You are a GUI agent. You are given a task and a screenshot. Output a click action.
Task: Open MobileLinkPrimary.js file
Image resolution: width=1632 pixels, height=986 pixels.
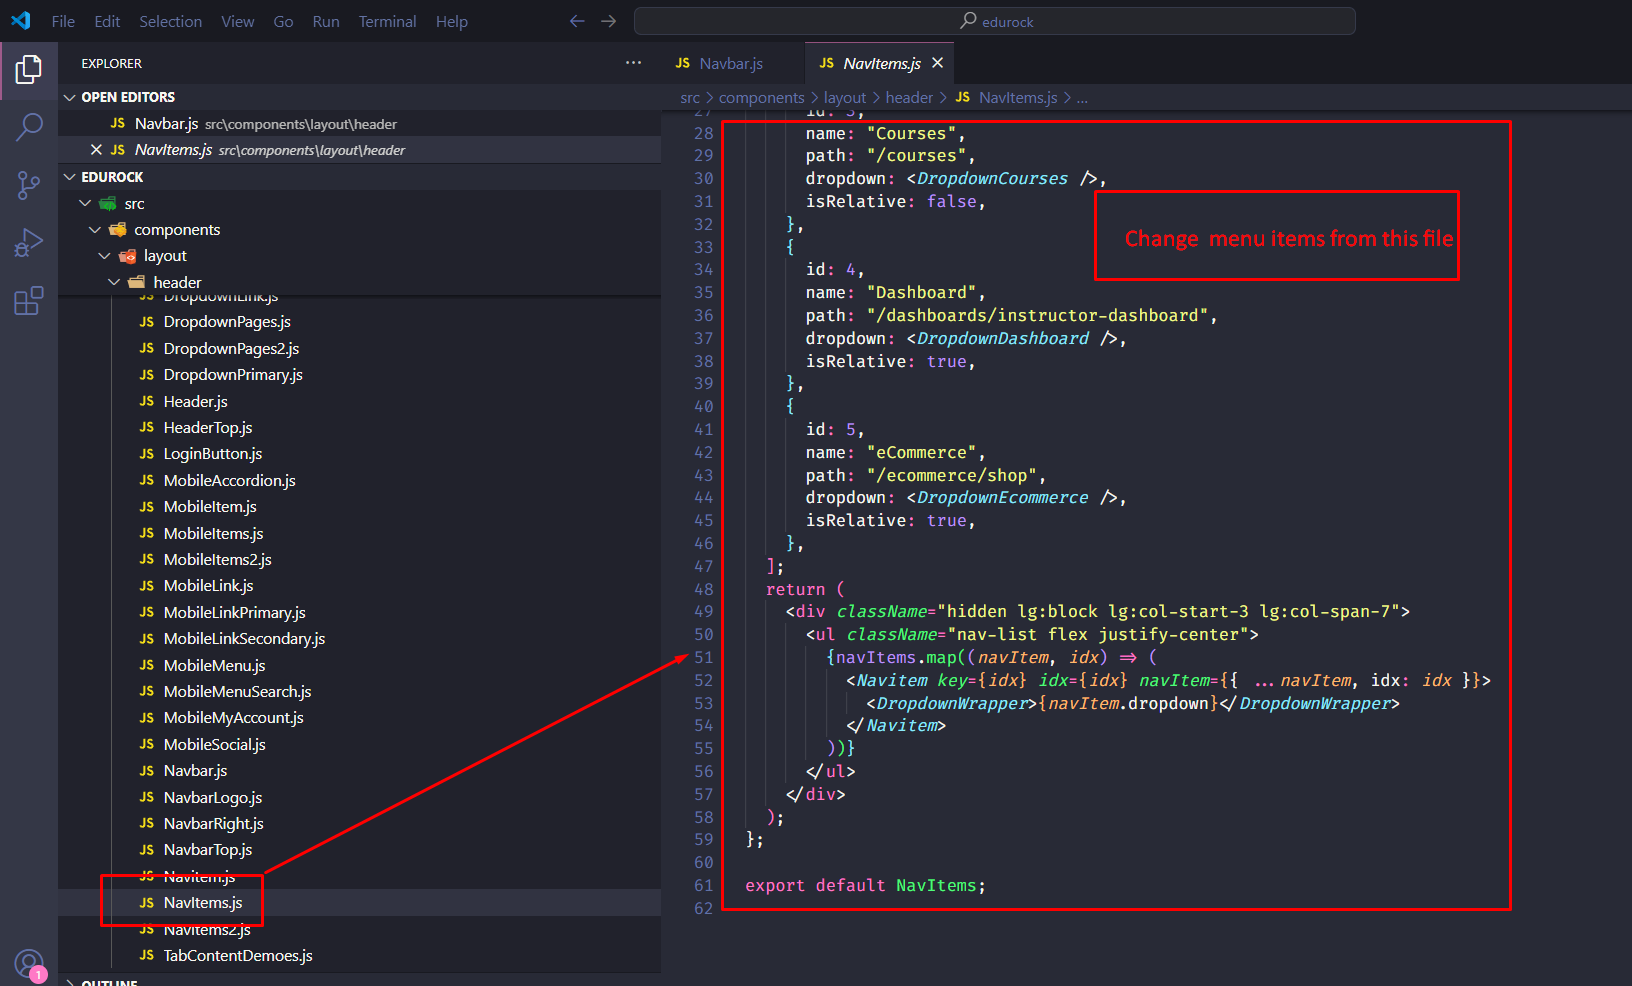click(359, 612)
